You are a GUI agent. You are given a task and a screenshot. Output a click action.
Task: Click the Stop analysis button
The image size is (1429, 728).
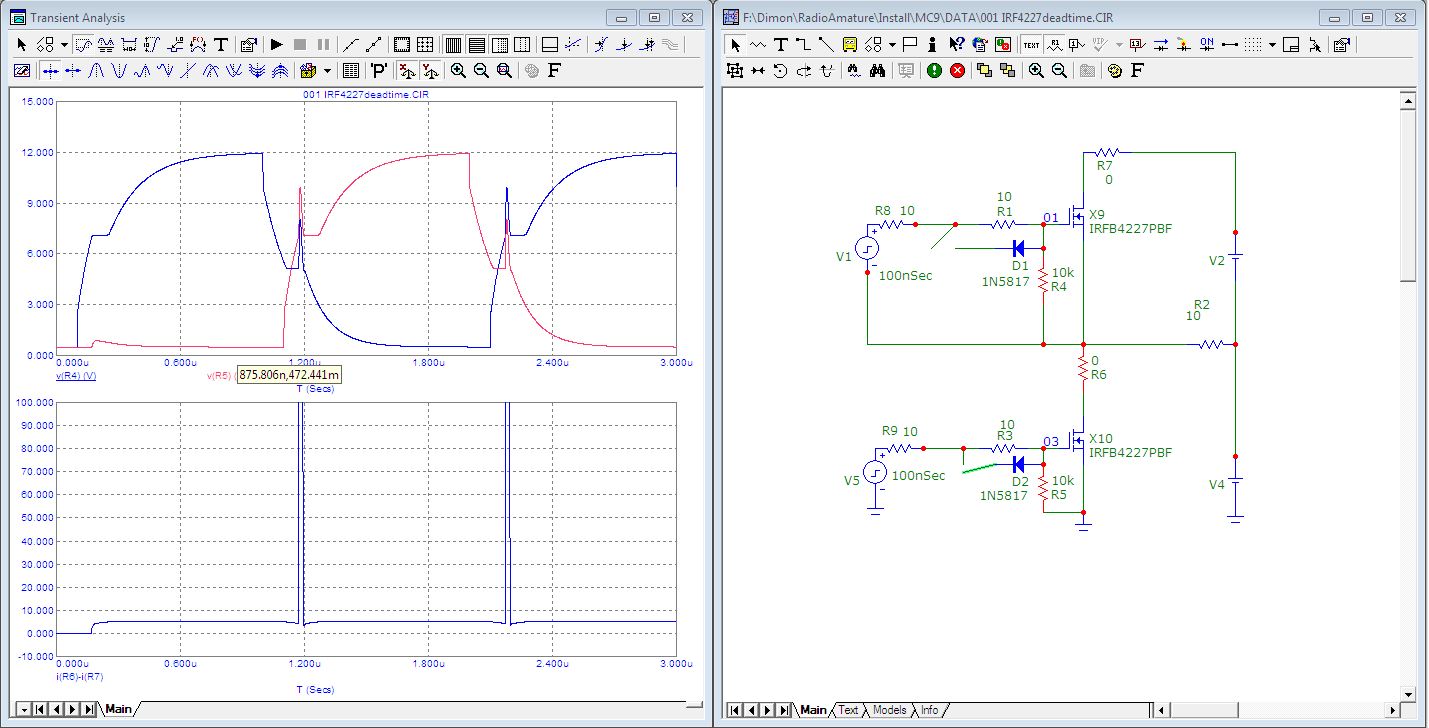300,44
